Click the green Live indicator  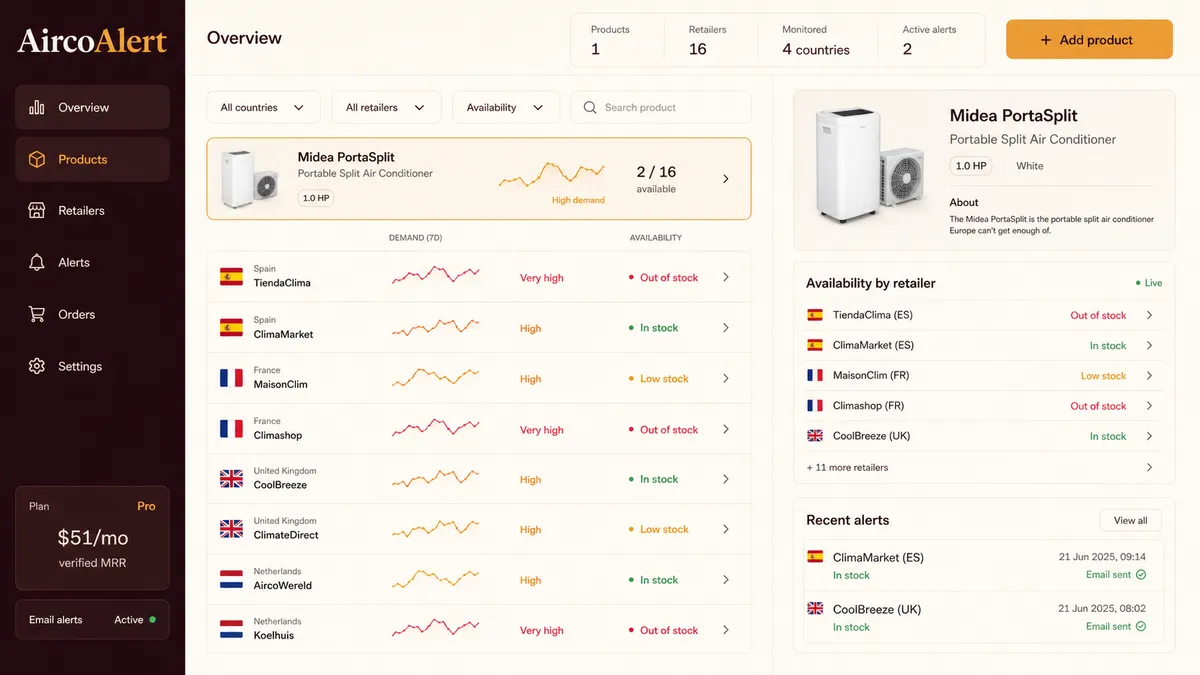1149,283
